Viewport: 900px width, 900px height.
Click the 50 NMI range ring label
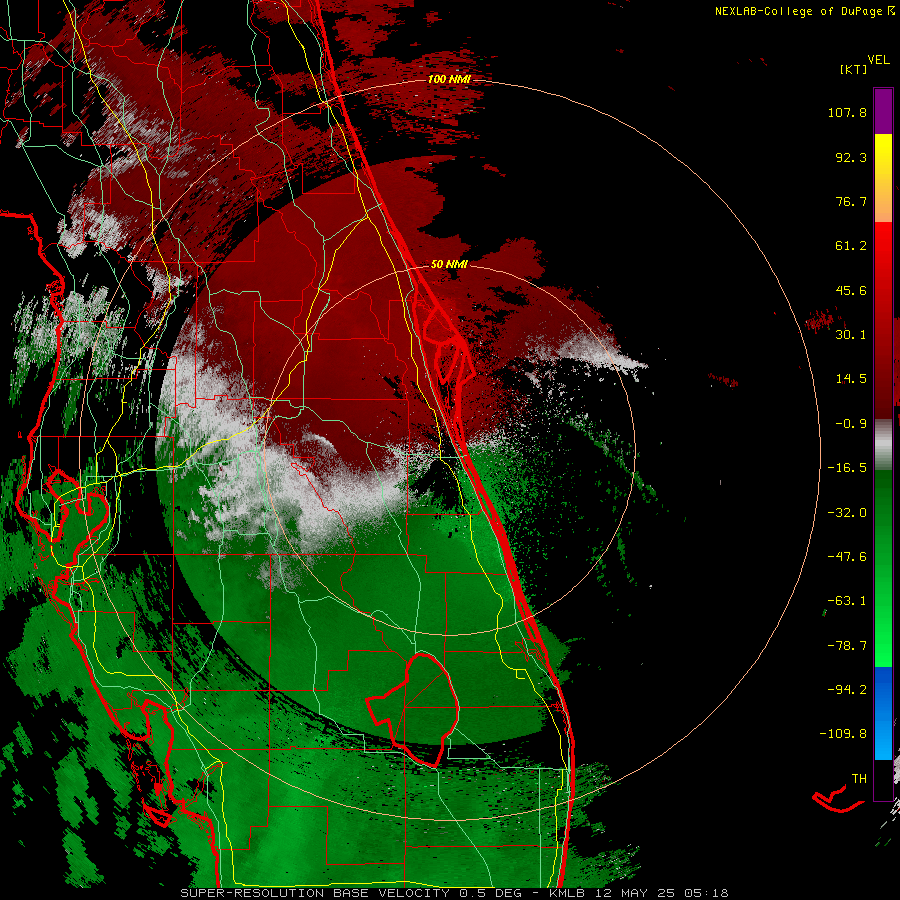449,264
